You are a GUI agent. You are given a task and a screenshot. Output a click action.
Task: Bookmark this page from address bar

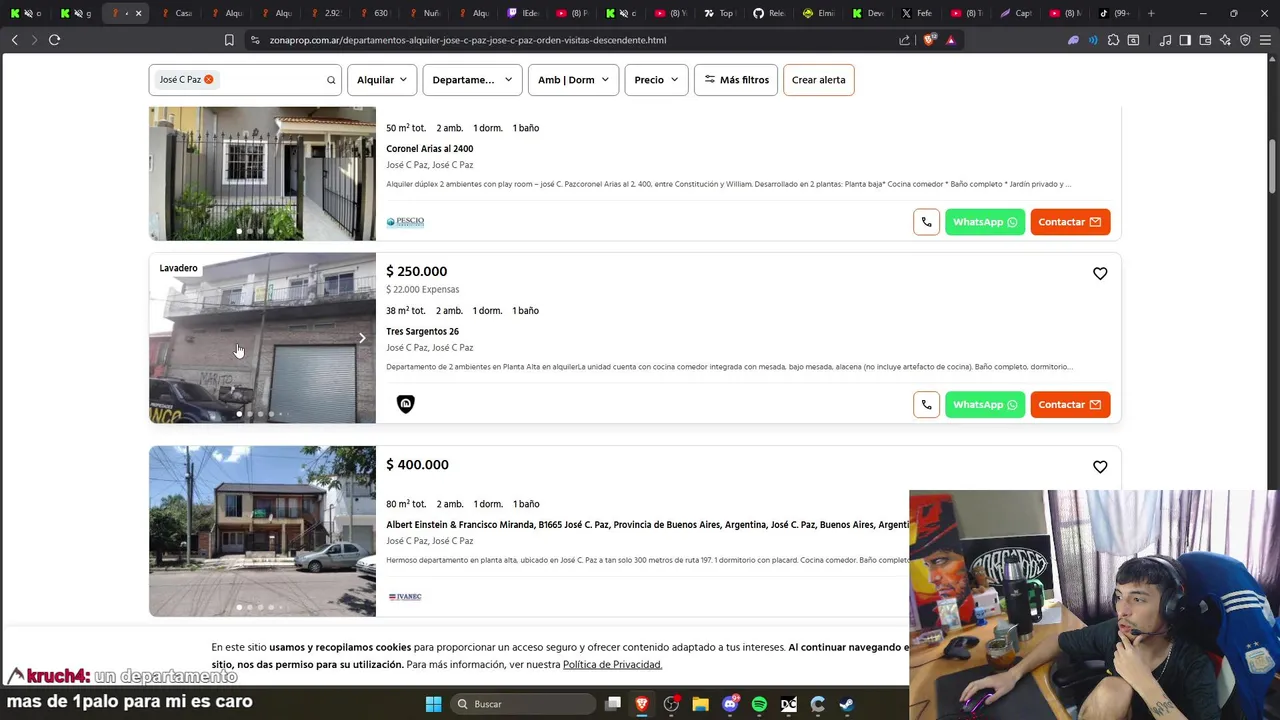[x=229, y=40]
